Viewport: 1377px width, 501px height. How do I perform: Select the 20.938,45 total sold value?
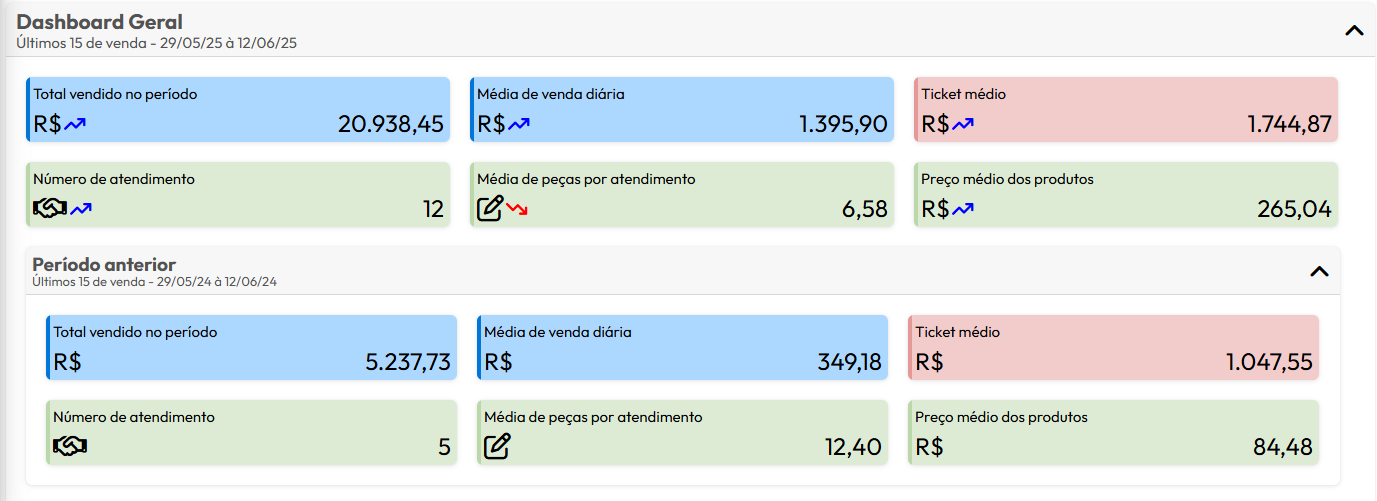pos(391,124)
